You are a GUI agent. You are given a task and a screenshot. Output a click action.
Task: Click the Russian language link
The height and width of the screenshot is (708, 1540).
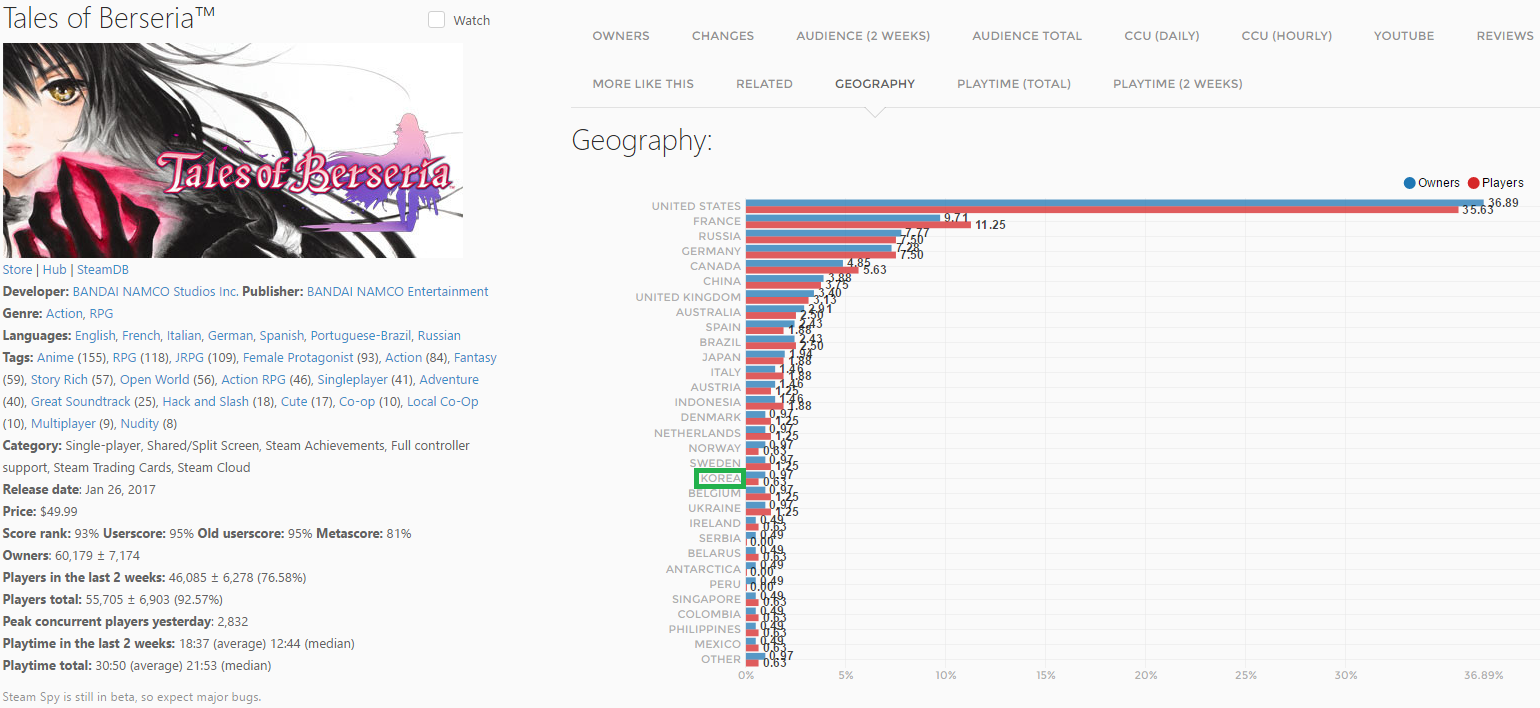click(440, 336)
